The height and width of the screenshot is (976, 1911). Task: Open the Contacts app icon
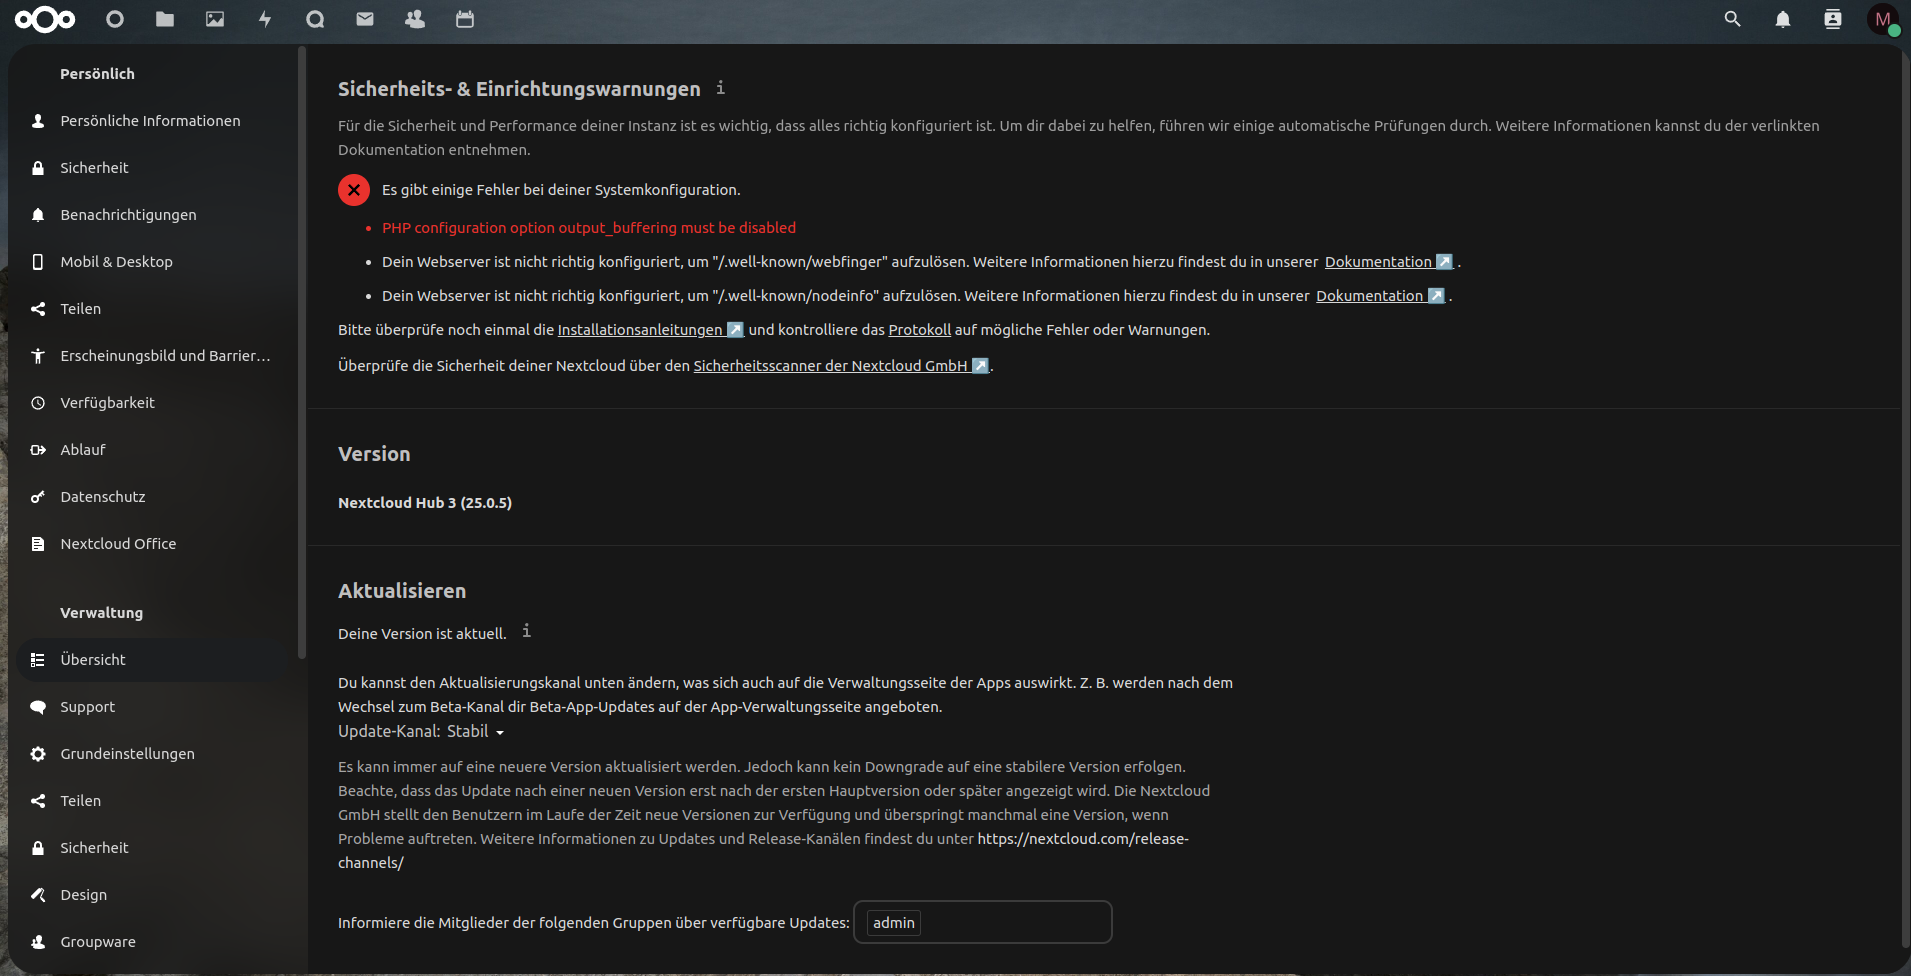click(415, 19)
